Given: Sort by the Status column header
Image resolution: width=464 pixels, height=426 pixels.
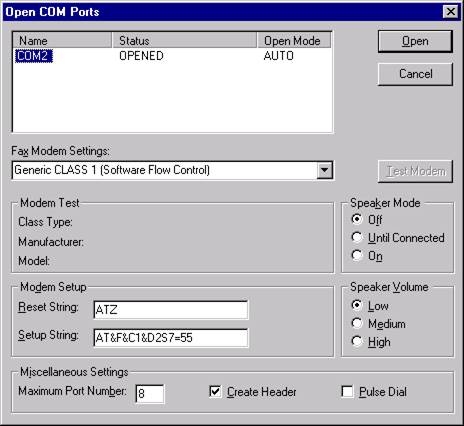Looking at the screenshot, I should pos(184,41).
